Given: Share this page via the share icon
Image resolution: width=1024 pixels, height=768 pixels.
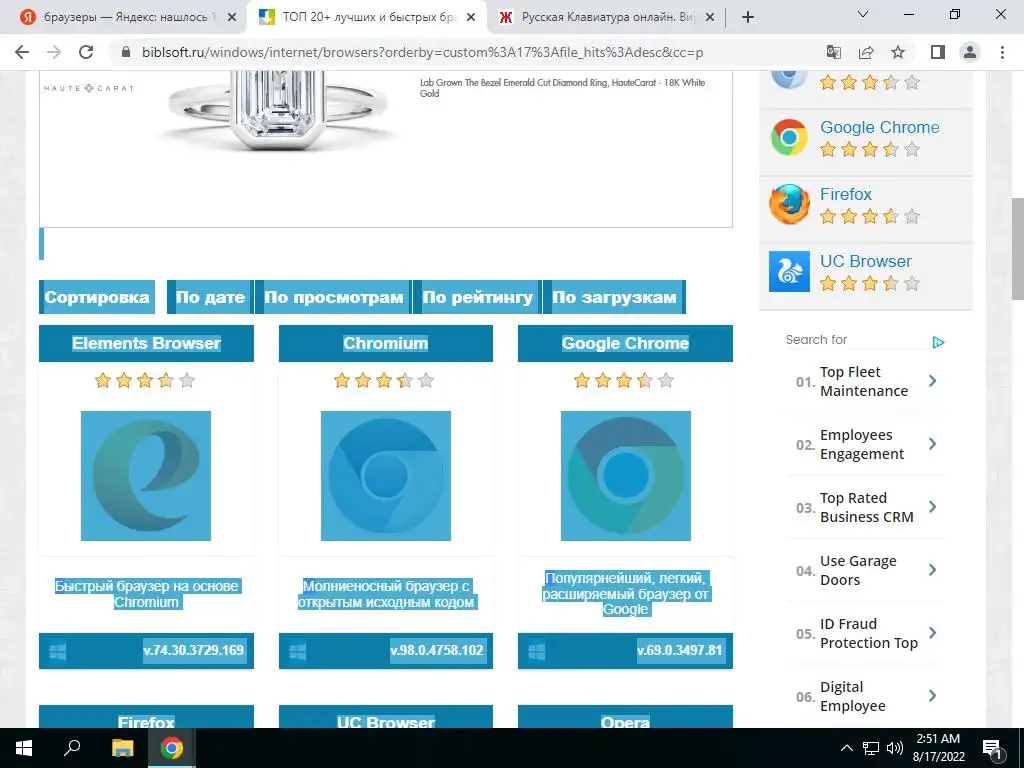Looking at the screenshot, I should 866,52.
